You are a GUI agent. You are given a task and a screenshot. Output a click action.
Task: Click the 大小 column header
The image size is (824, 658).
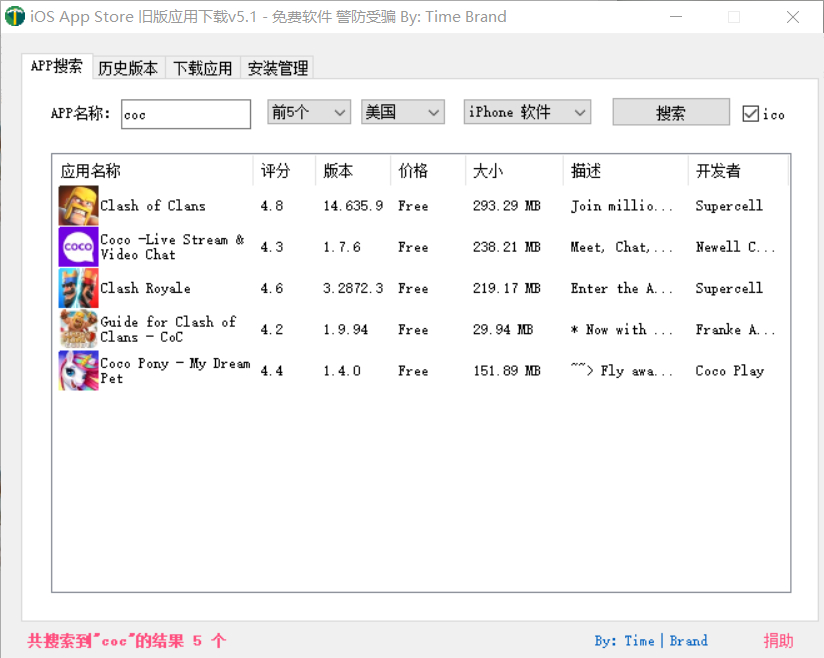[514, 171]
